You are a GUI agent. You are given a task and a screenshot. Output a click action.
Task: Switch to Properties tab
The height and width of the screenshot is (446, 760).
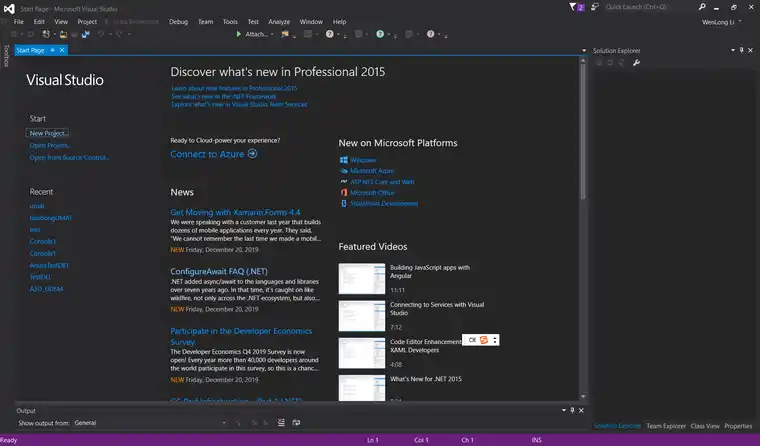pyautogui.click(x=738, y=426)
